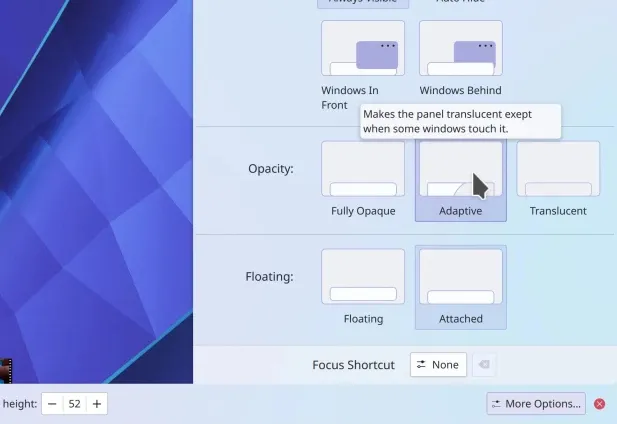Open the More Options dropdown menu

pos(536,404)
